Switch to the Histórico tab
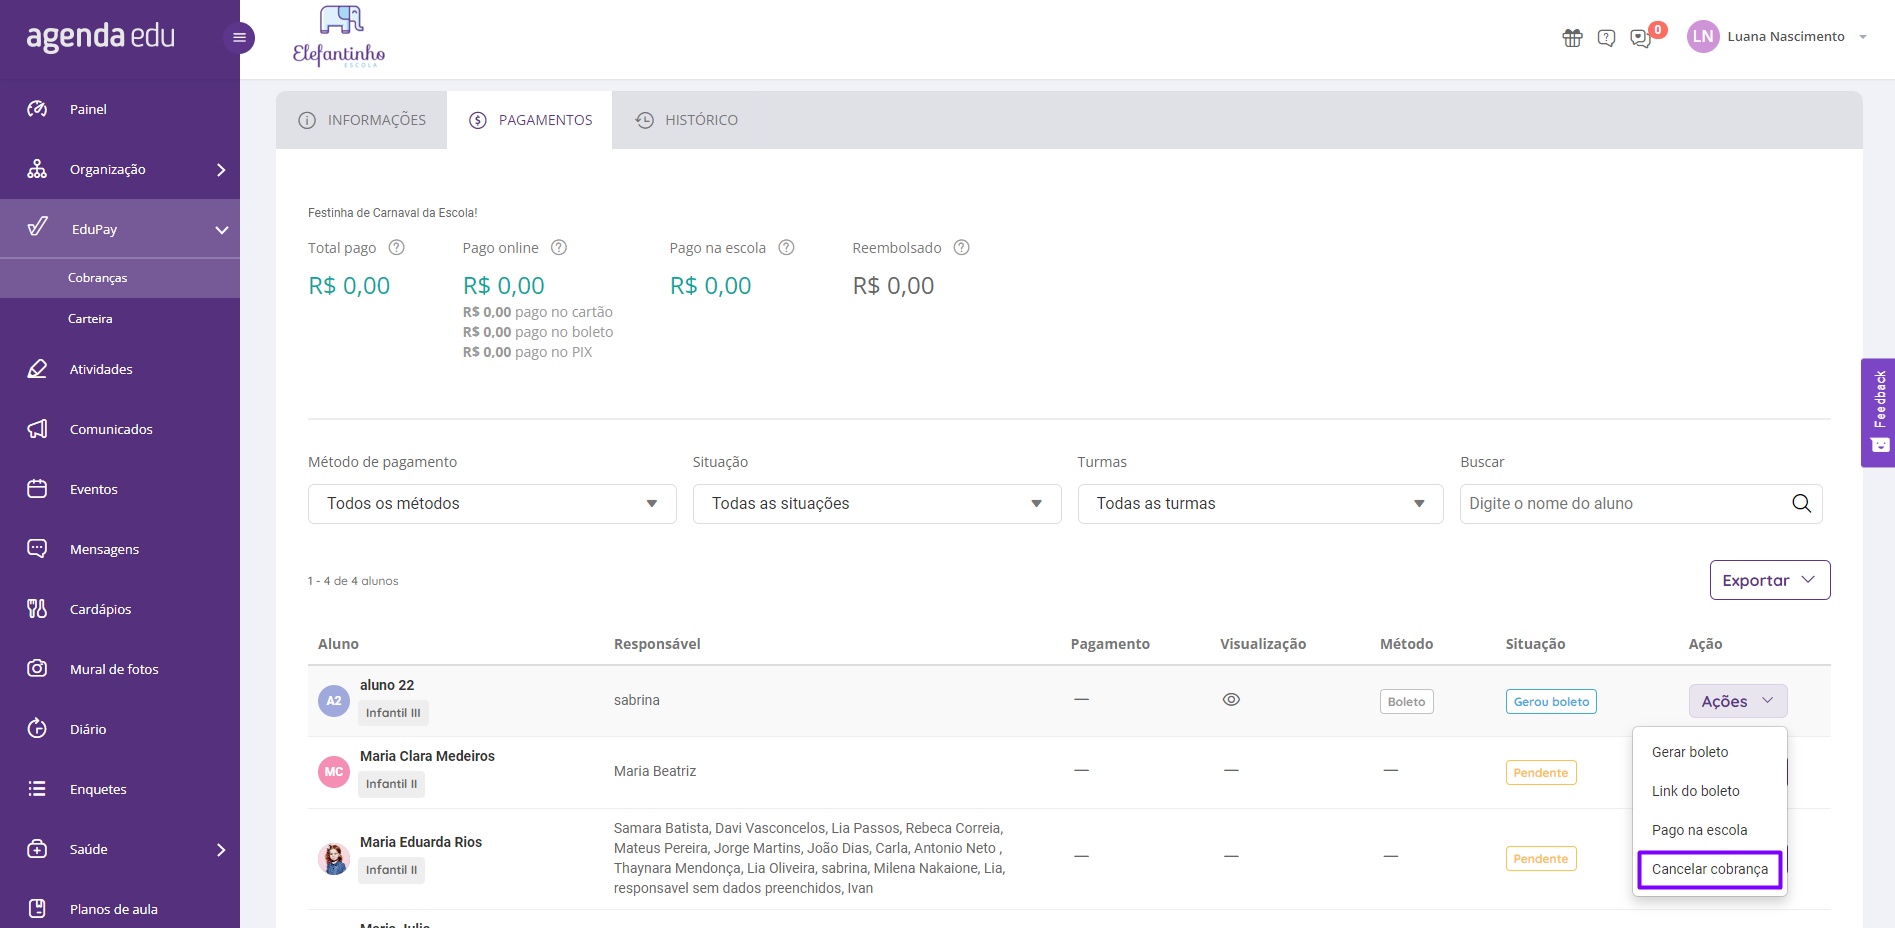1895x928 pixels. [x=687, y=120]
